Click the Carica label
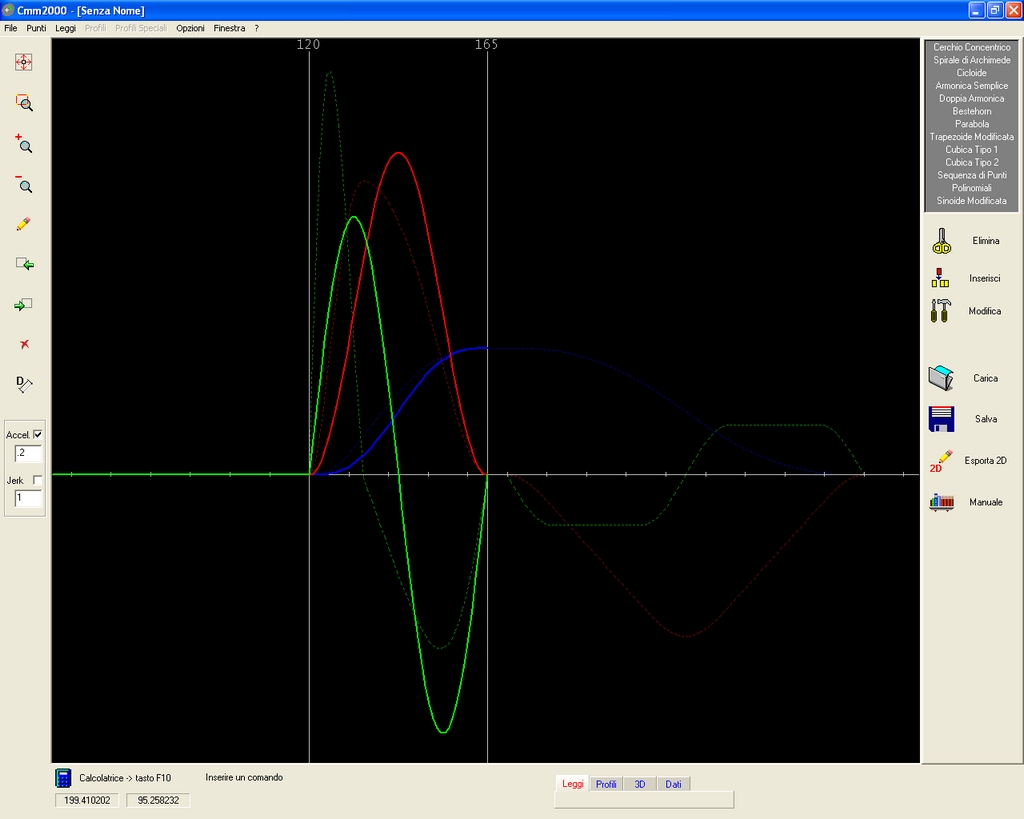The width and height of the screenshot is (1024, 819). (x=985, y=378)
